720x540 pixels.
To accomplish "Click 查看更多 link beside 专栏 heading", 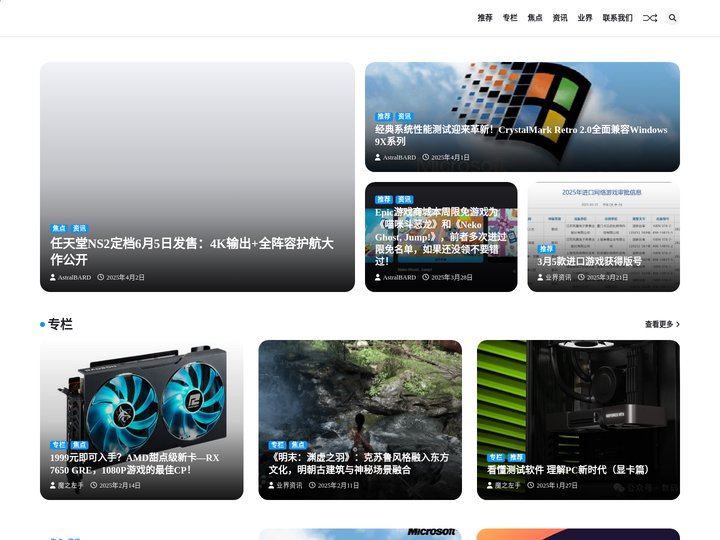I will 662,324.
